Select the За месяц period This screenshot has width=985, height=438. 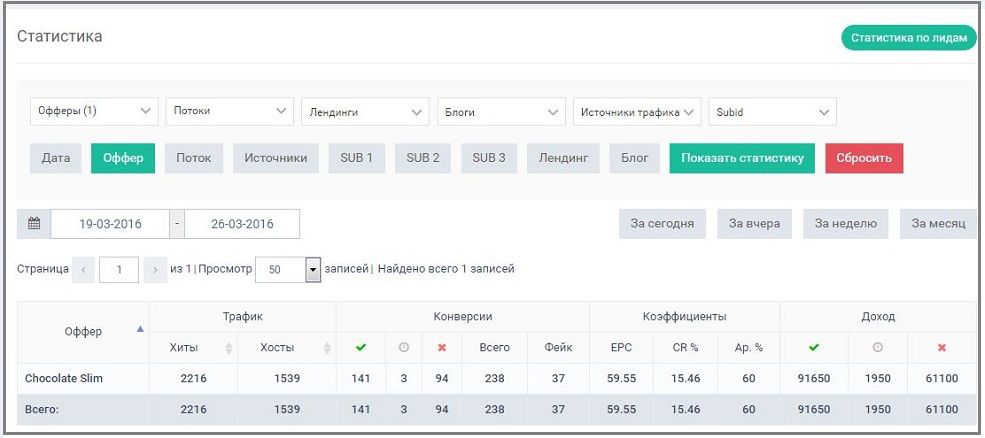coord(939,224)
